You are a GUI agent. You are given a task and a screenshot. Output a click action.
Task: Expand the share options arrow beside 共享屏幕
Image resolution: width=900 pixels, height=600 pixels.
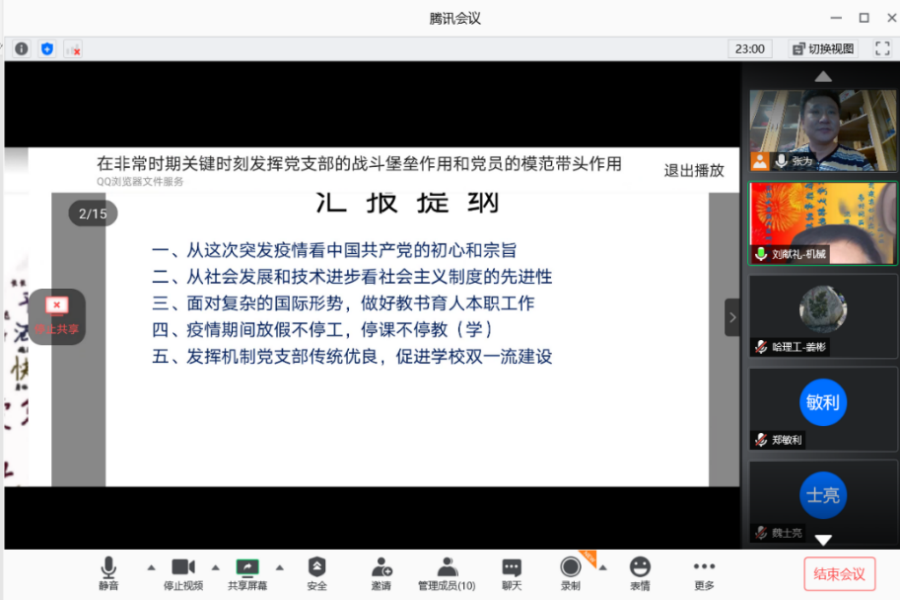click(280, 567)
